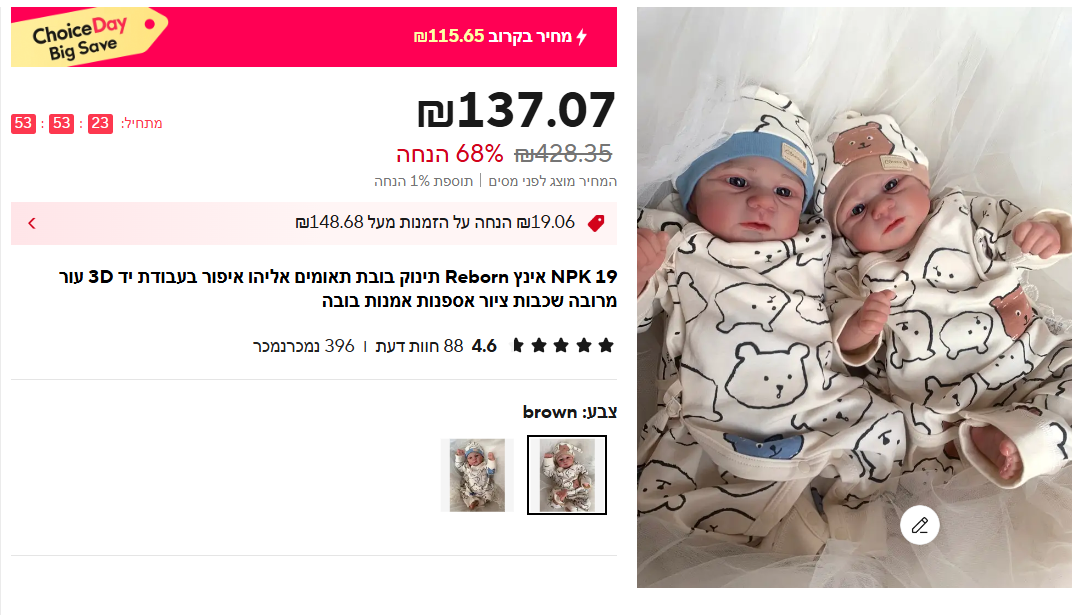Image resolution: width=1072 pixels, height=615 pixels.
Task: Click the NPK 19 inch Reborn product title
Action: click(338, 288)
